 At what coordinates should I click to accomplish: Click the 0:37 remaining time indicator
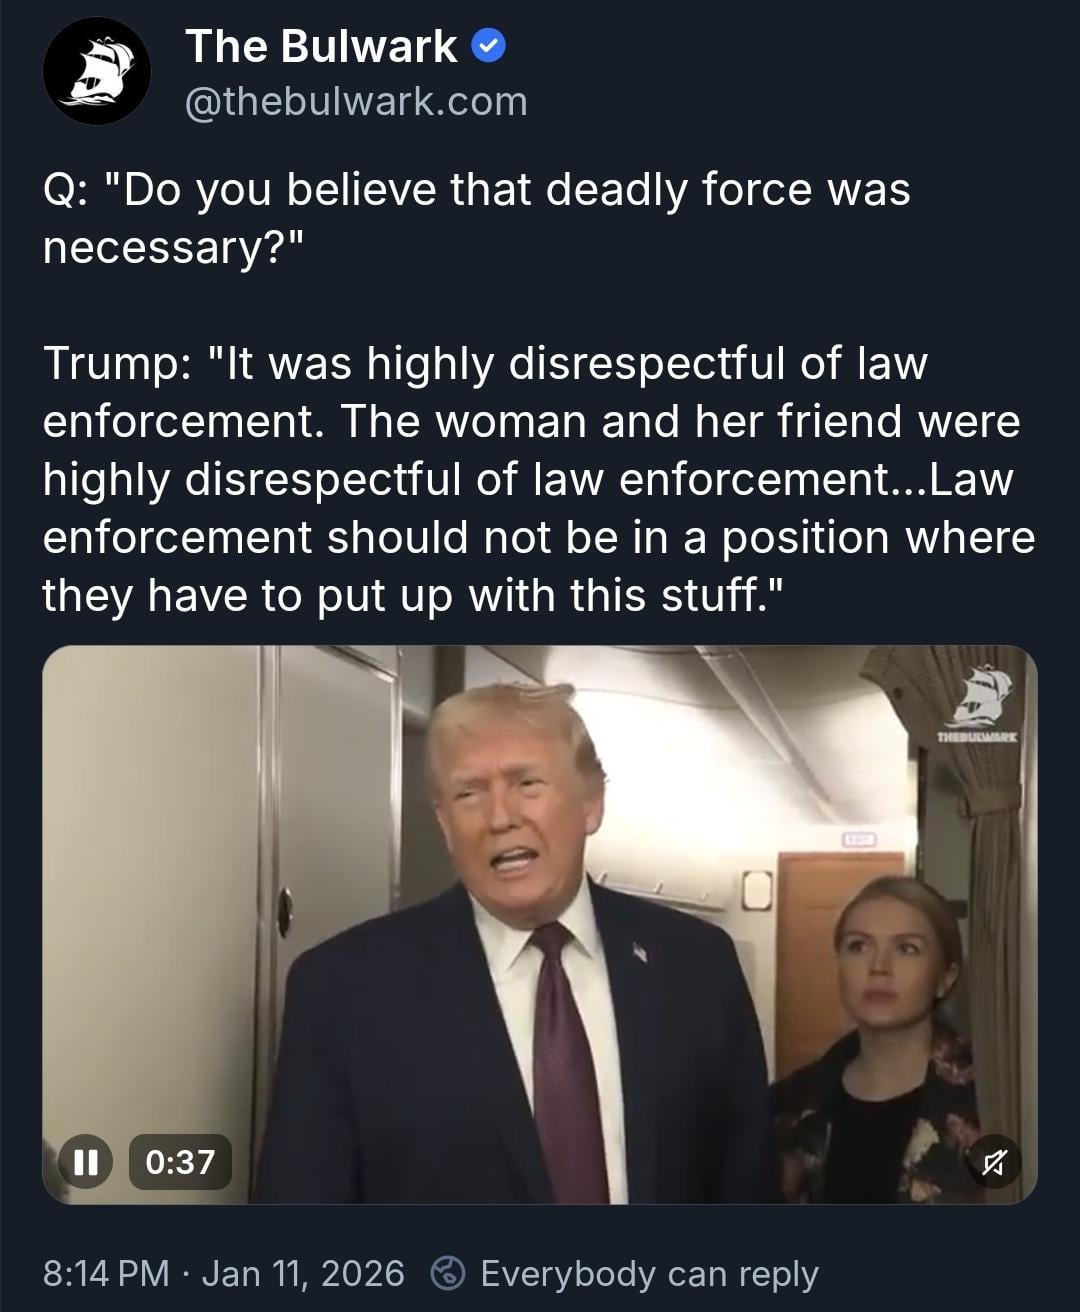point(180,1161)
